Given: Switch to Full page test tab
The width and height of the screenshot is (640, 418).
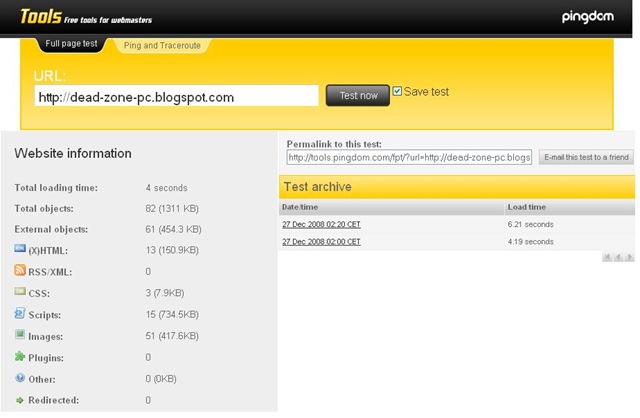Looking at the screenshot, I should pos(71,44).
